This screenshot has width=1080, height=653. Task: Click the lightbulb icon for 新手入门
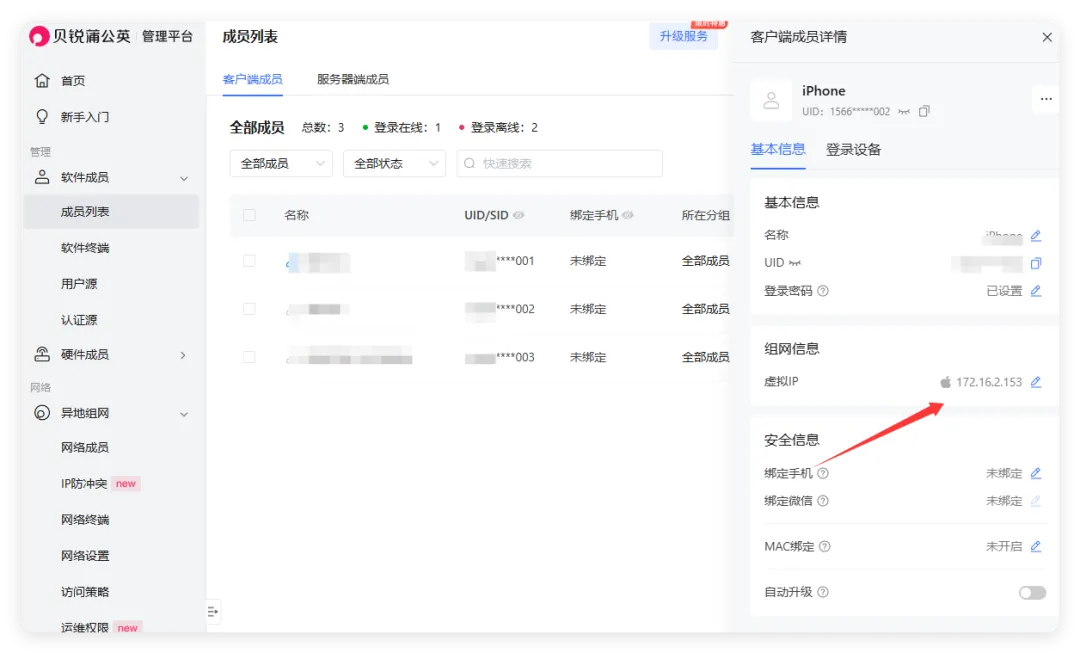[42, 116]
